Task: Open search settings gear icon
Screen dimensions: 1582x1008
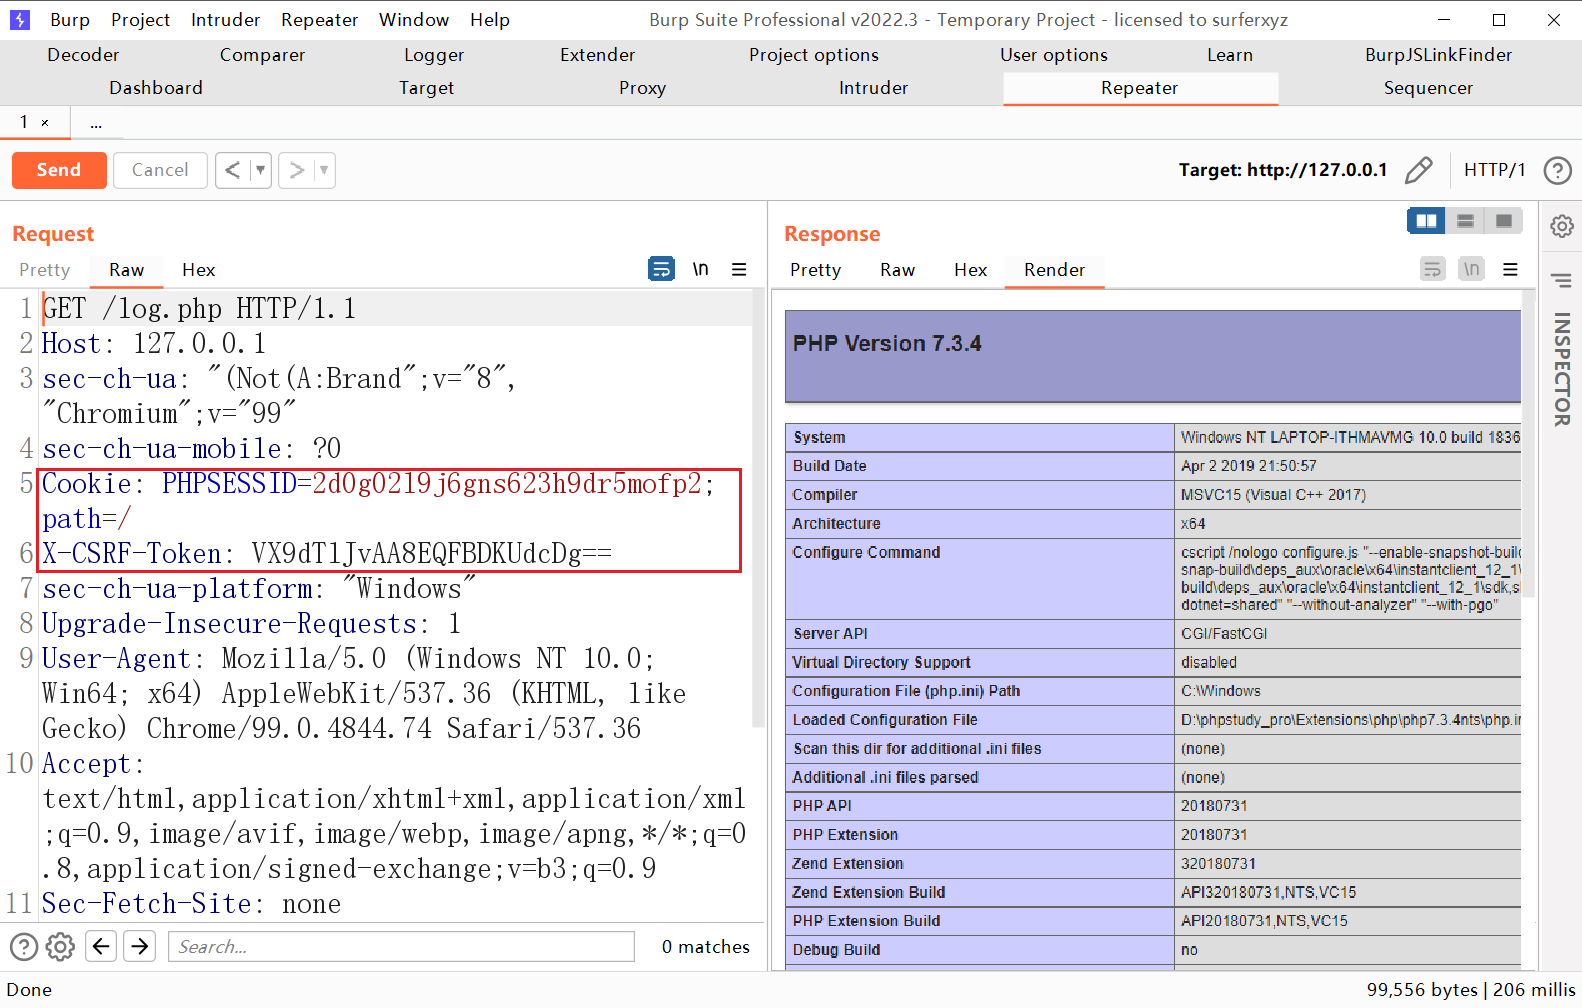Action: click(60, 946)
